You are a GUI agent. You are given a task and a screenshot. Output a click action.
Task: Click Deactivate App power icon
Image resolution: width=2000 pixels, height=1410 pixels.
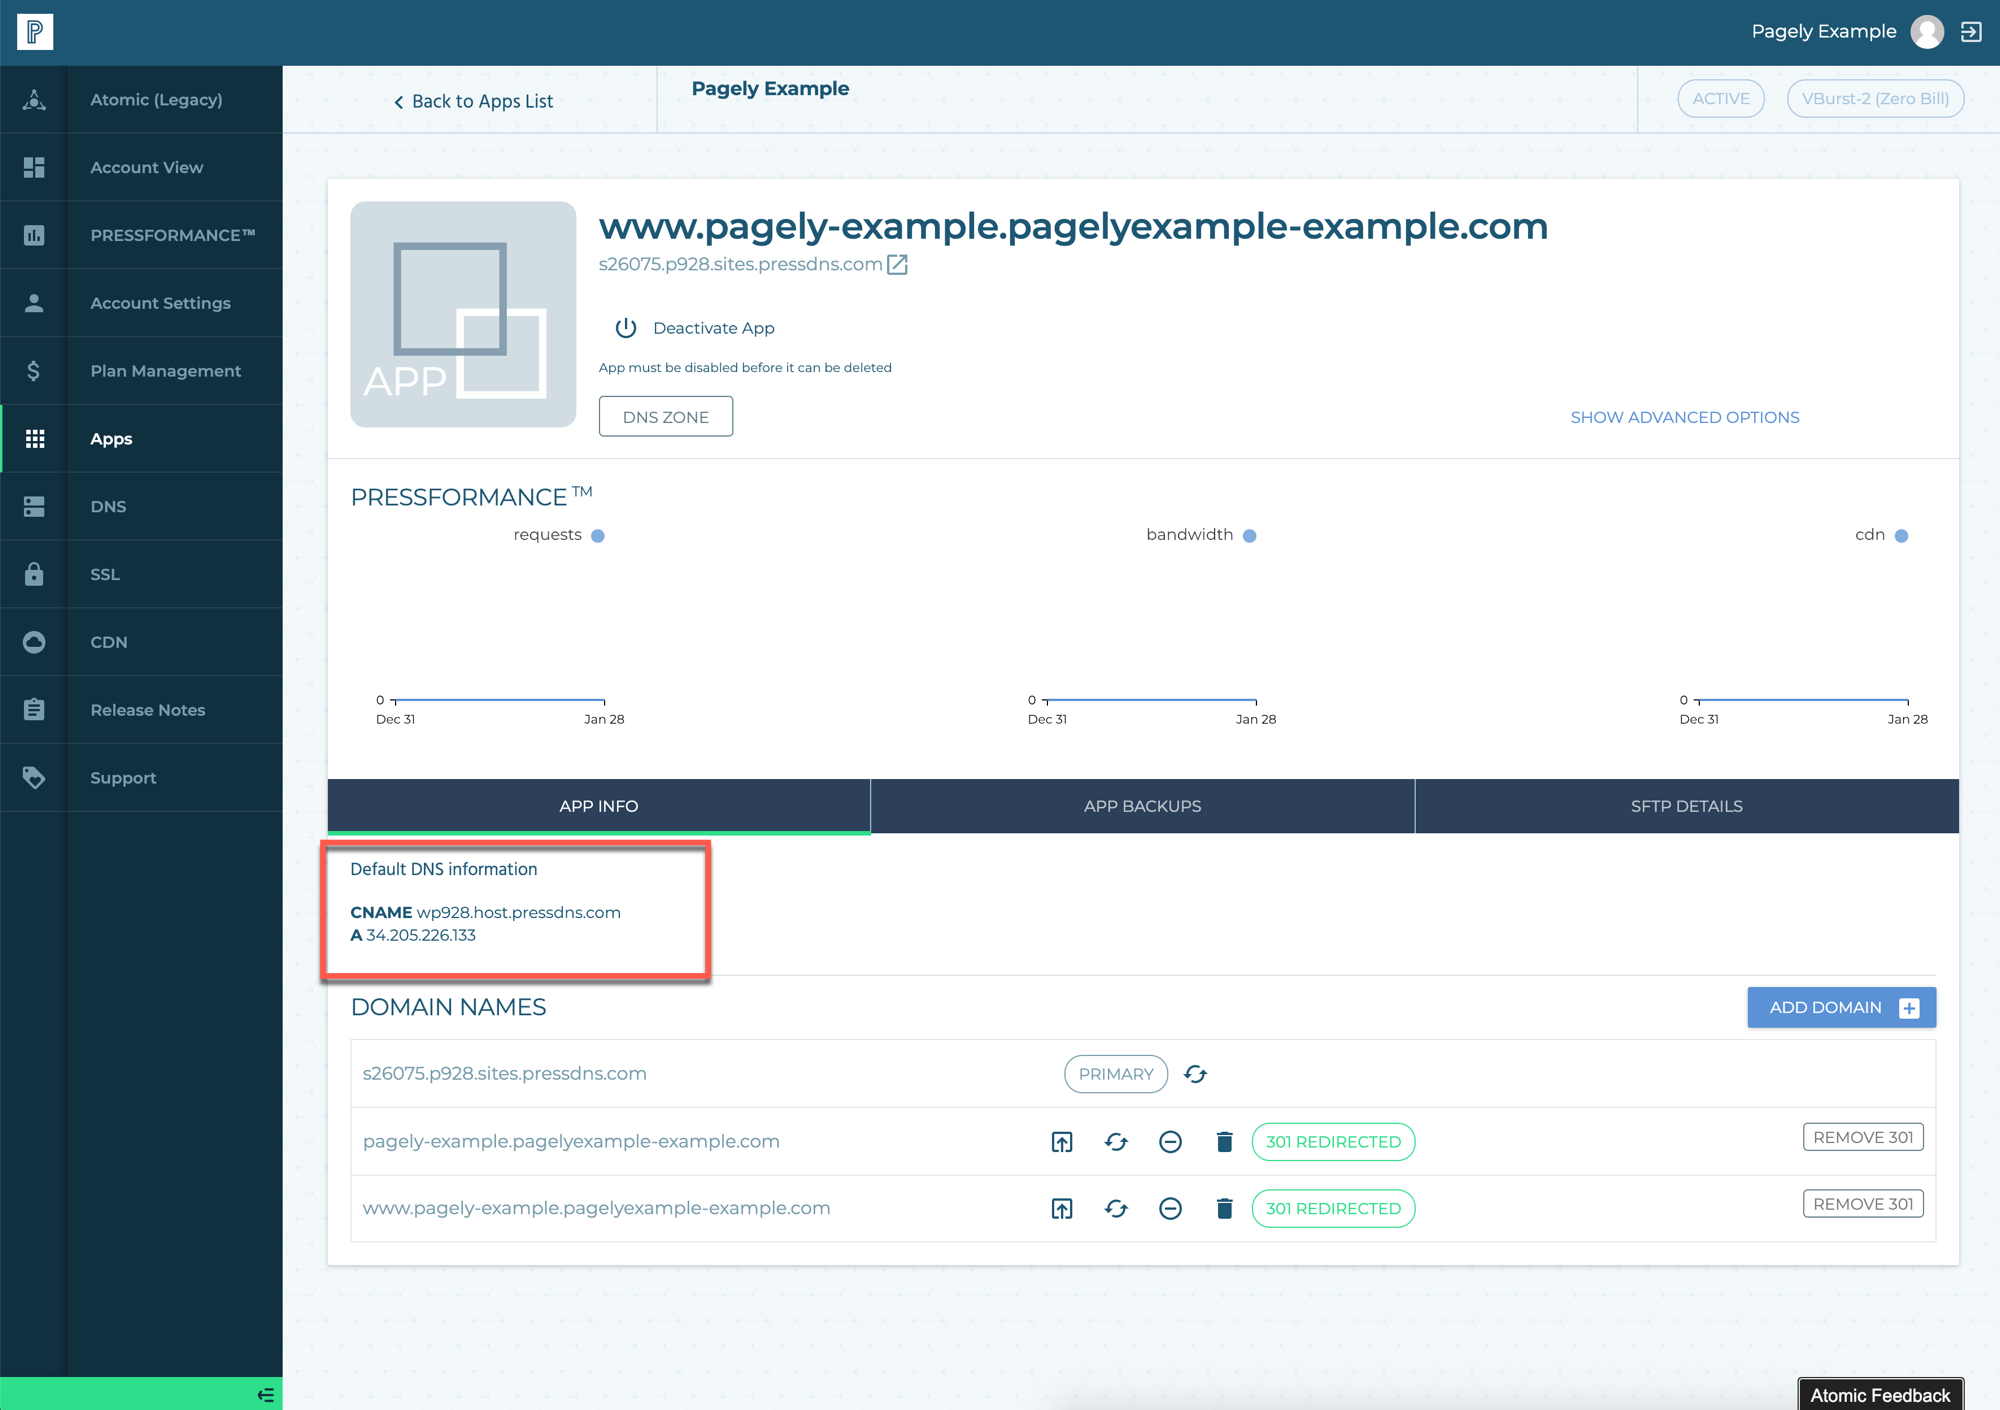click(x=626, y=328)
